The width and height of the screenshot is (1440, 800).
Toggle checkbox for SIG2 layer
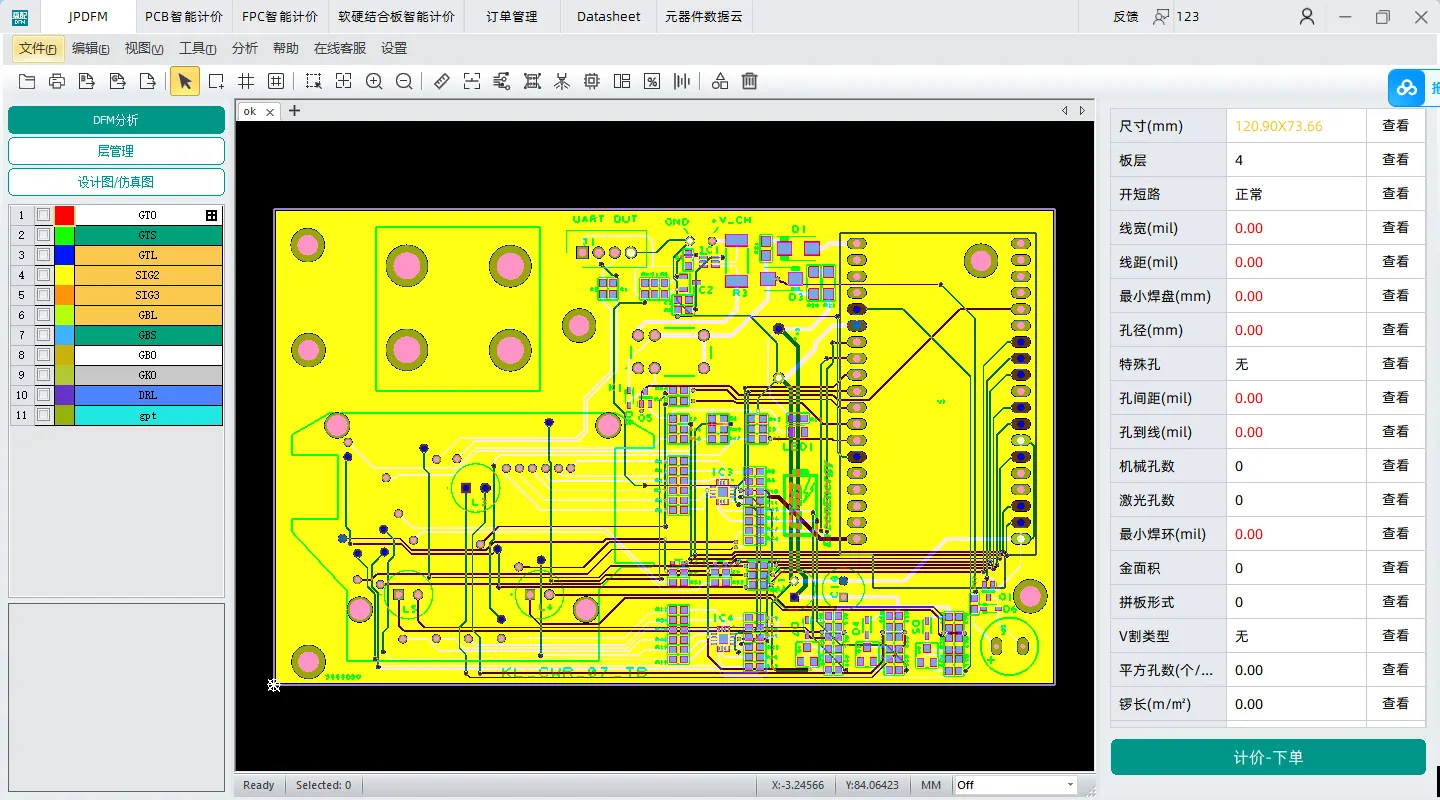coord(43,275)
